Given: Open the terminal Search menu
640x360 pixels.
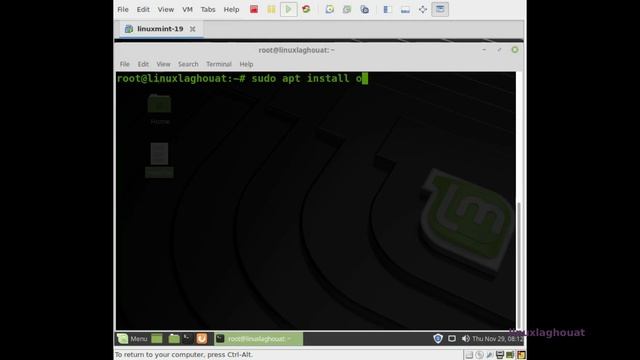Looking at the screenshot, I should 188,64.
